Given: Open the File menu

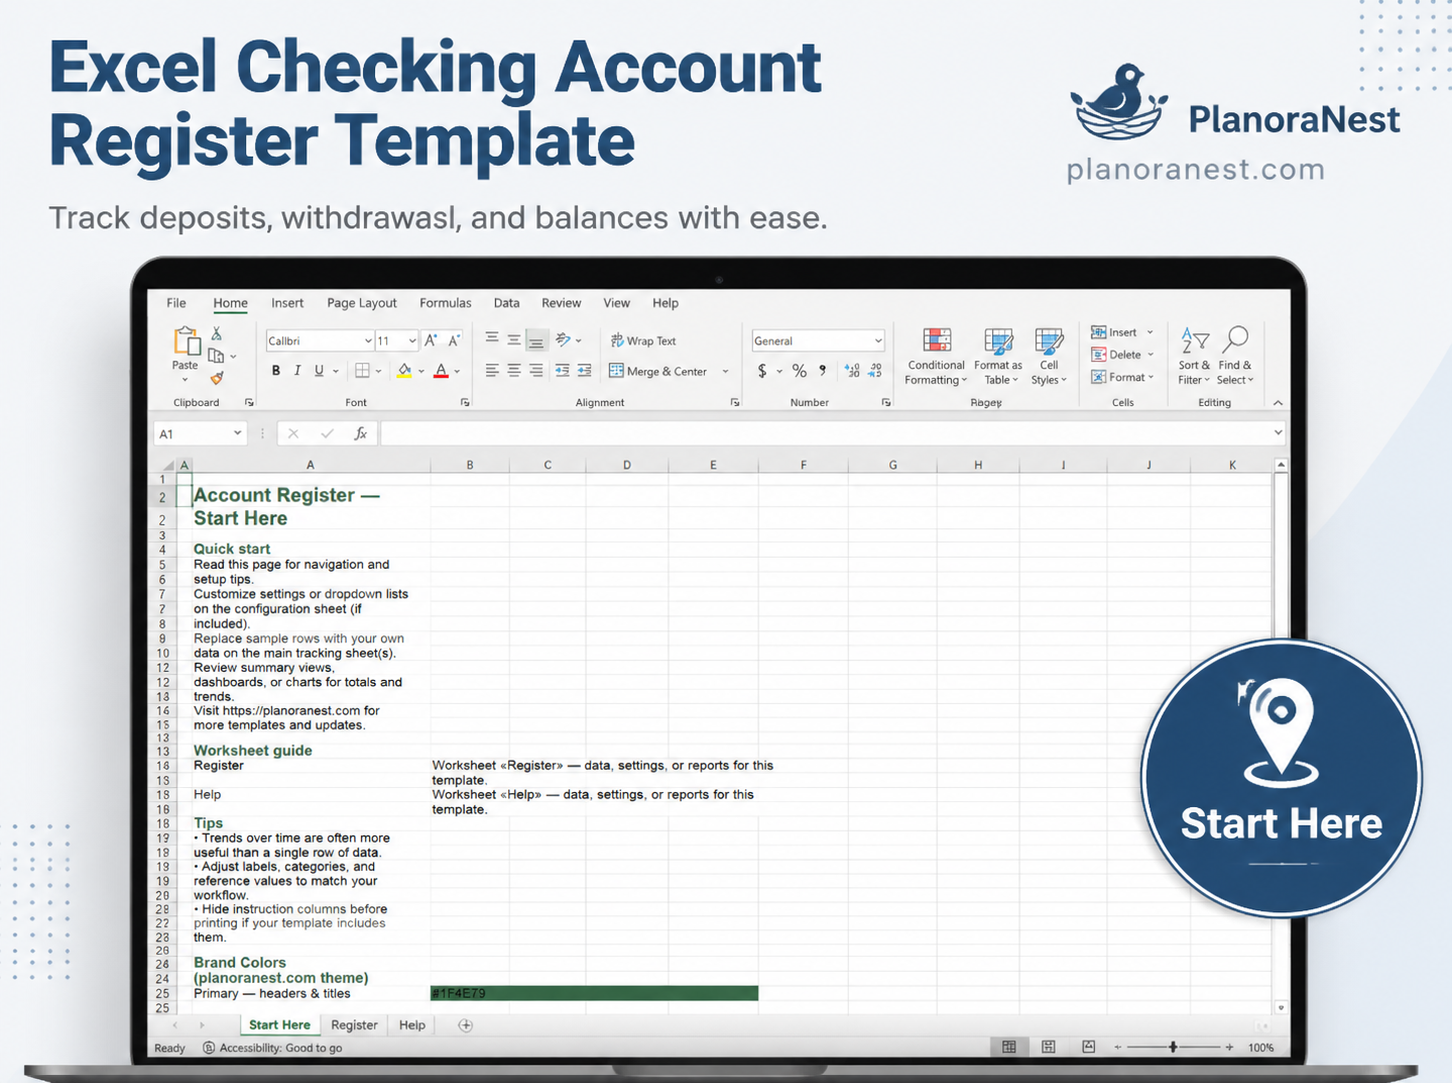Looking at the screenshot, I should coord(176,303).
